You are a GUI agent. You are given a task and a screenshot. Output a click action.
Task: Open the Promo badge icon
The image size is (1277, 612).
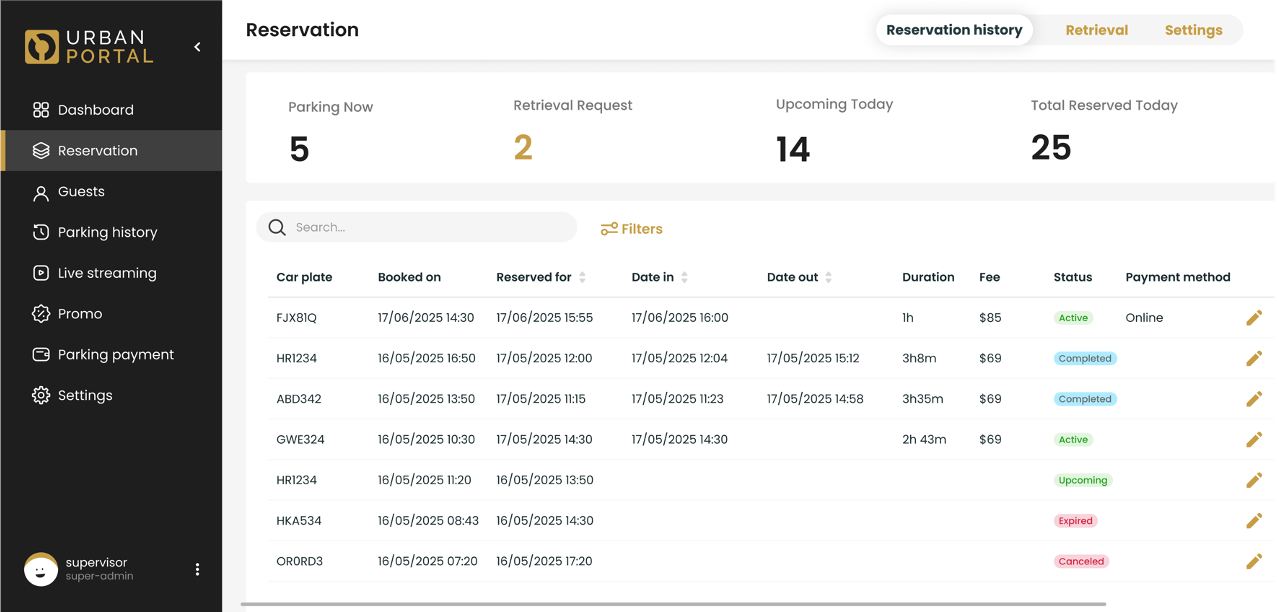point(41,314)
